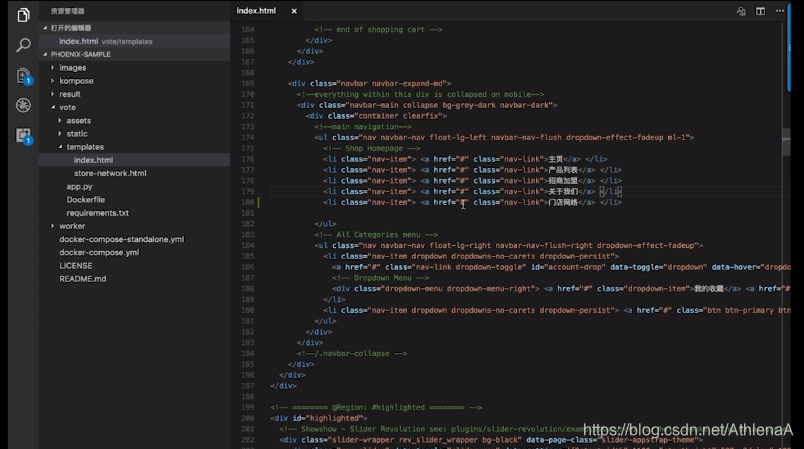Open the LICENSE file

[x=134, y=266]
